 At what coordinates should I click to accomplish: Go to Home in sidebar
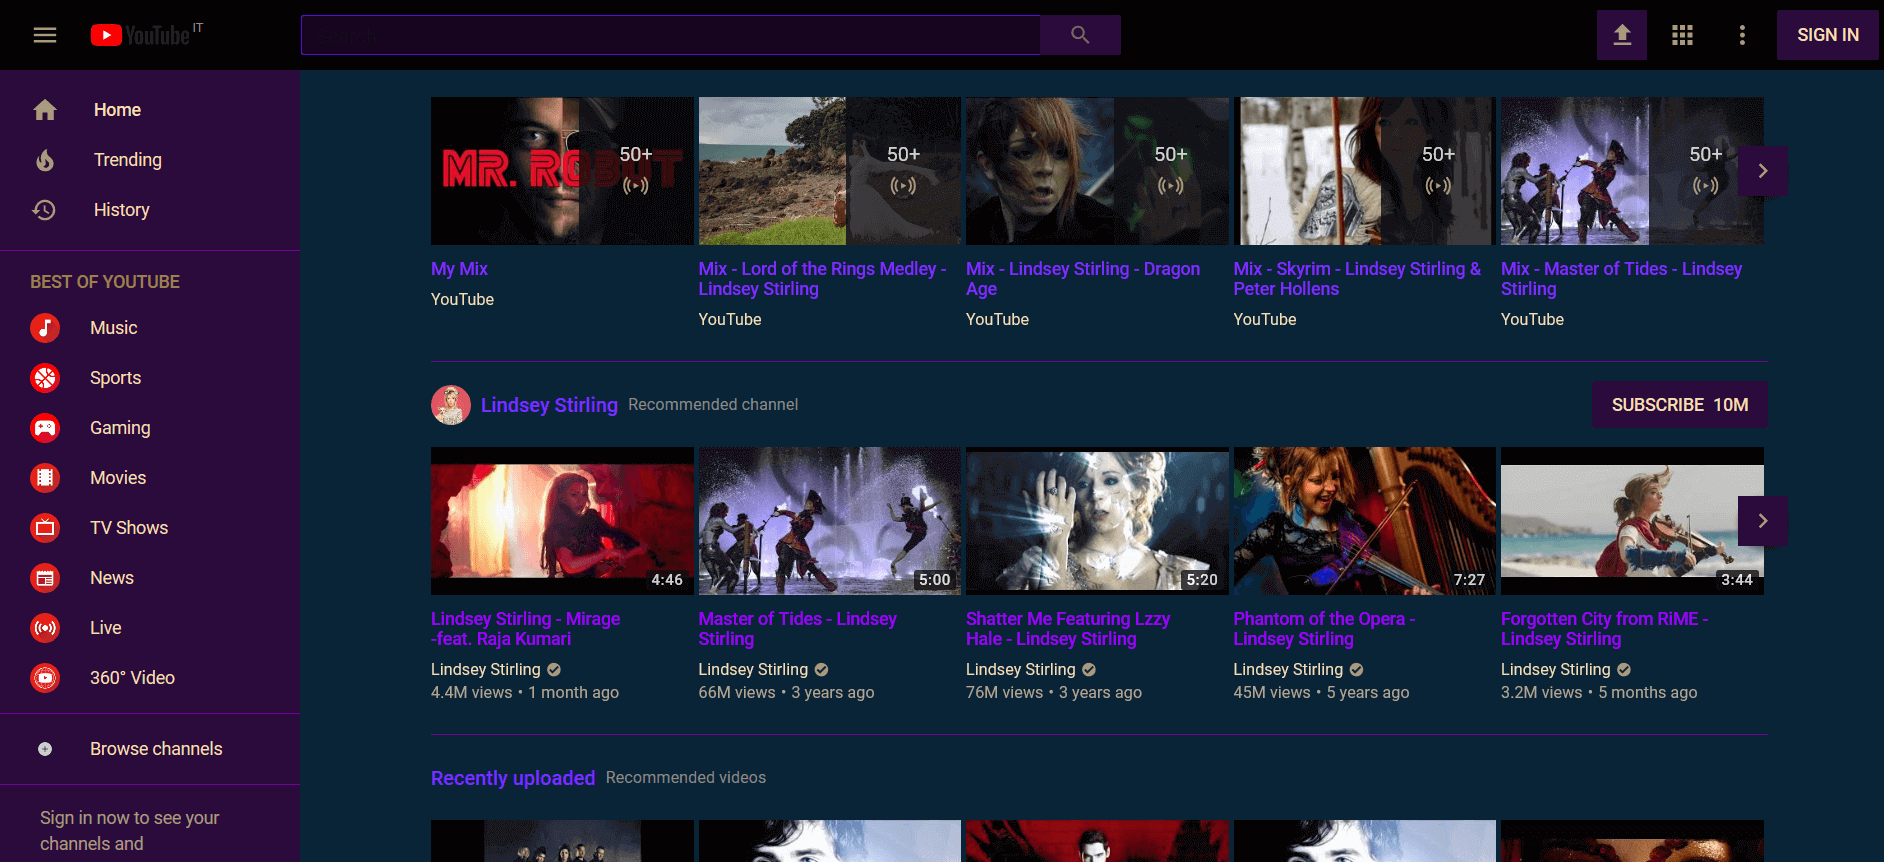point(150,110)
